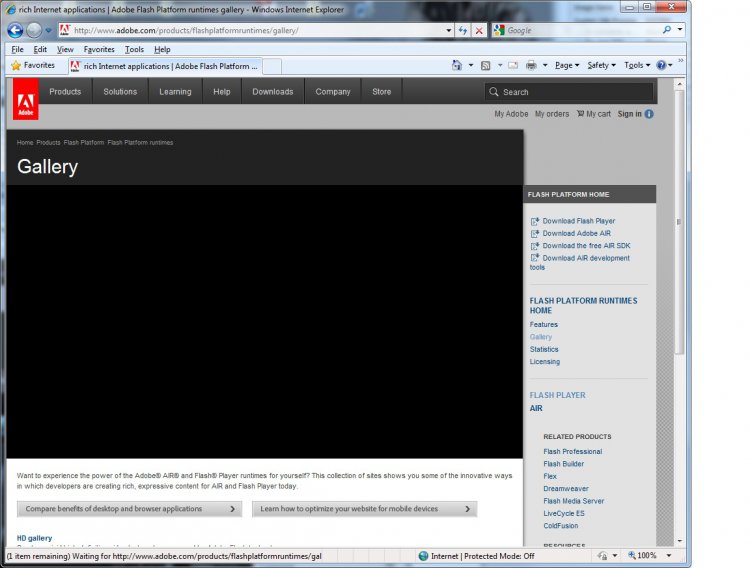Expand the feeds dropdown arrow
Screen dimensions: 750x568
500,65
